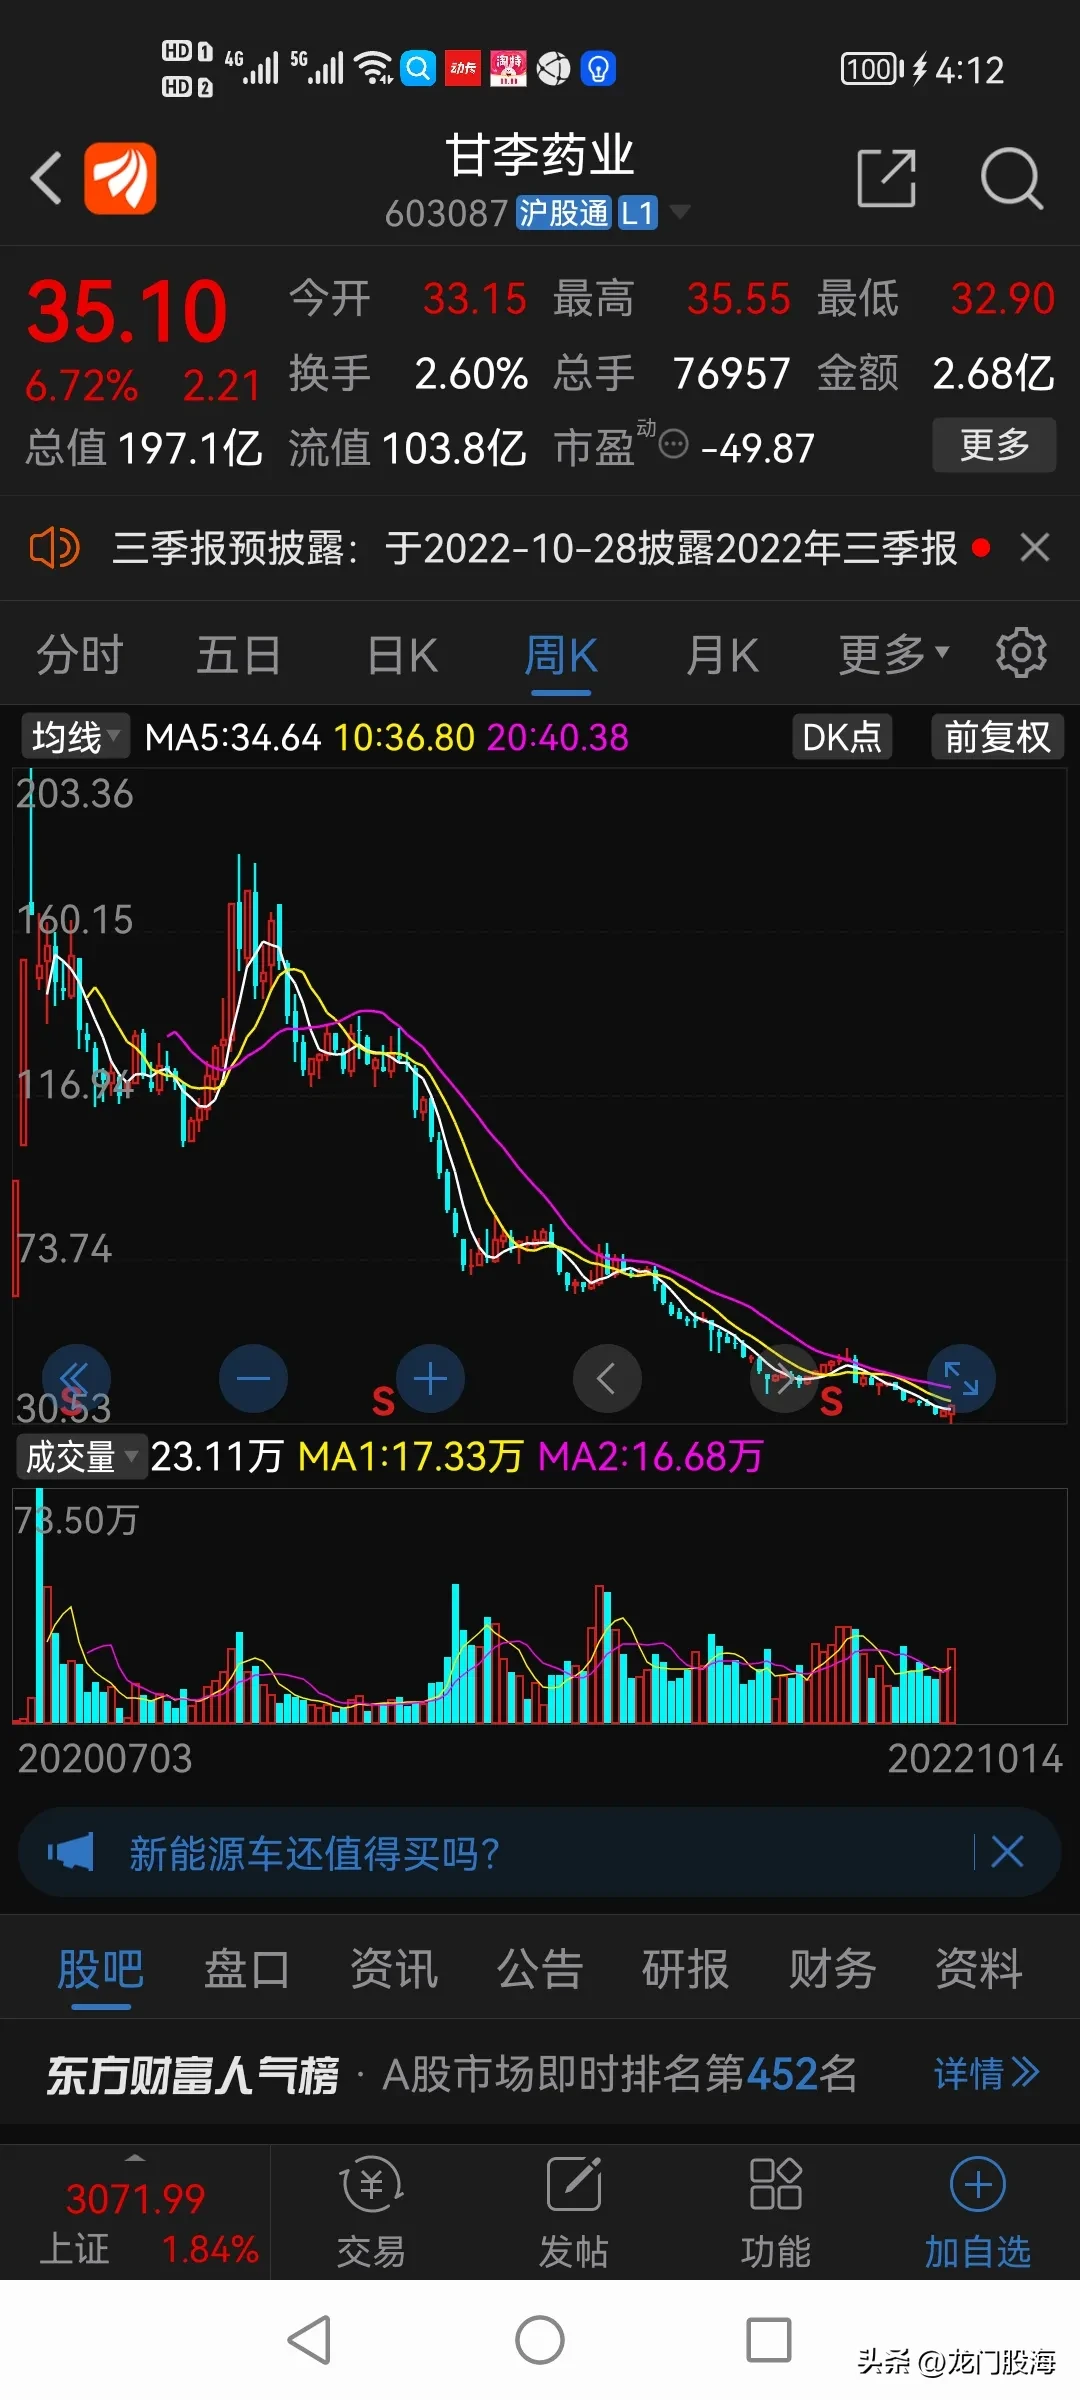The height and width of the screenshot is (2400, 1080).
Task: Open 详情 popularity ranking details
Action: [987, 2074]
